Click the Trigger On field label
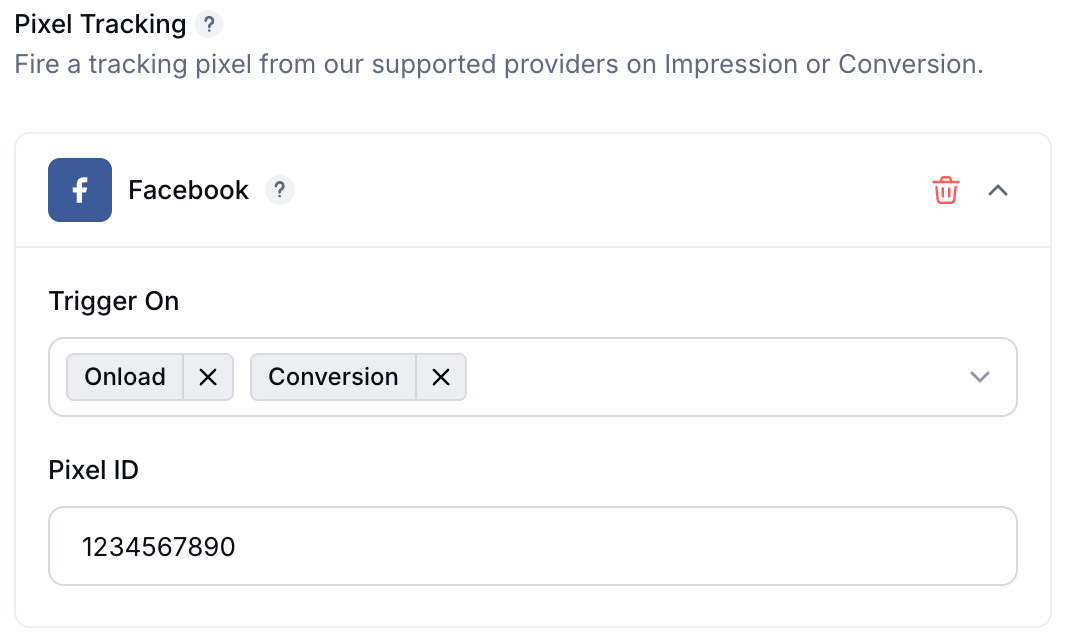Image resolution: width=1066 pixels, height=638 pixels. (x=114, y=301)
